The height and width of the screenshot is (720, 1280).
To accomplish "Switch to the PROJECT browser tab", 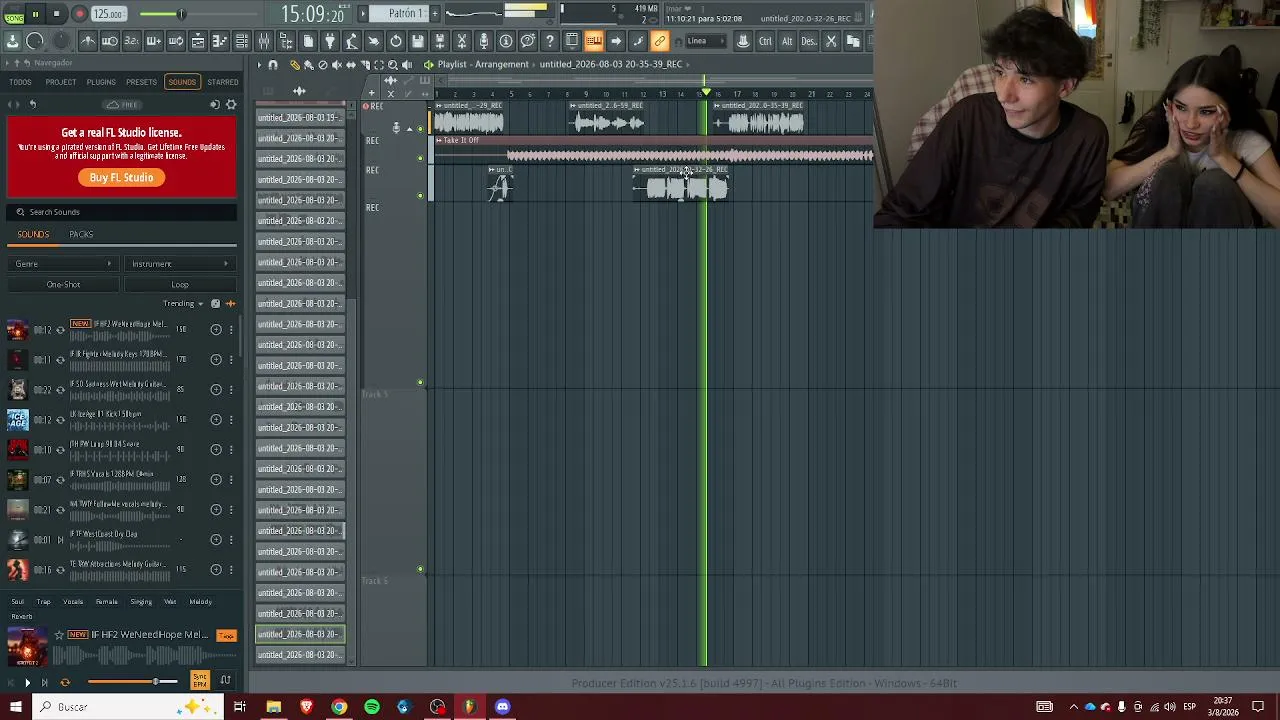I will (60, 82).
